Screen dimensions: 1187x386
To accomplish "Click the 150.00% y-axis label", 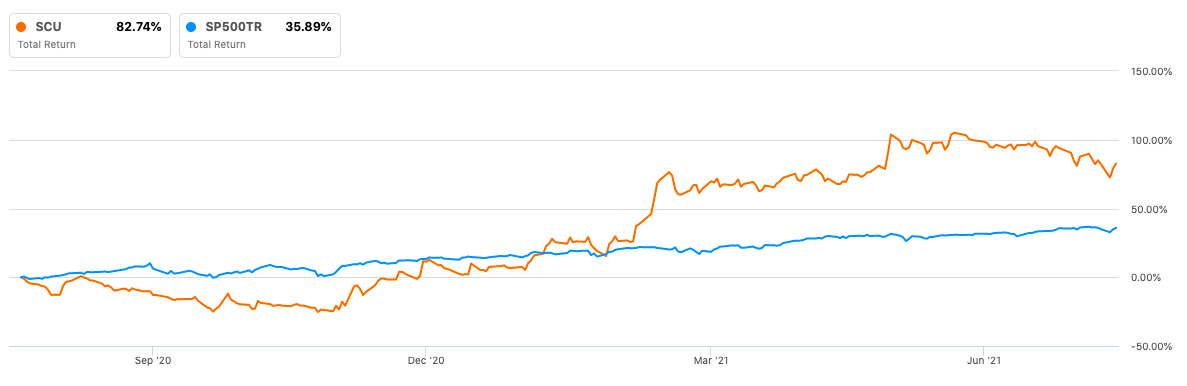I will coord(1149,72).
